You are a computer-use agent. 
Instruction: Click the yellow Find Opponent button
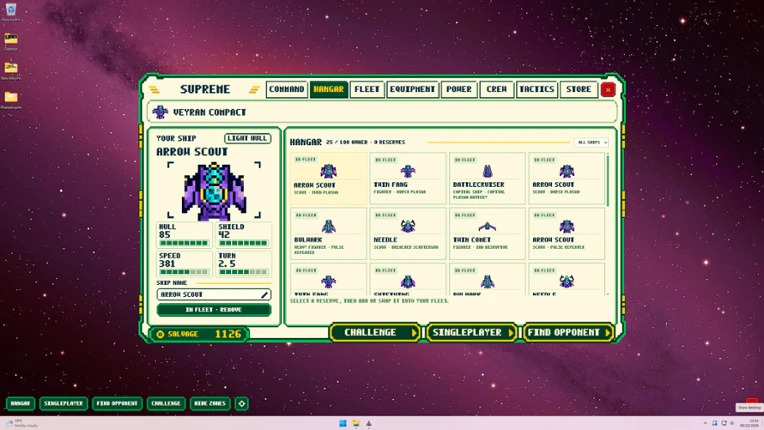coord(568,333)
